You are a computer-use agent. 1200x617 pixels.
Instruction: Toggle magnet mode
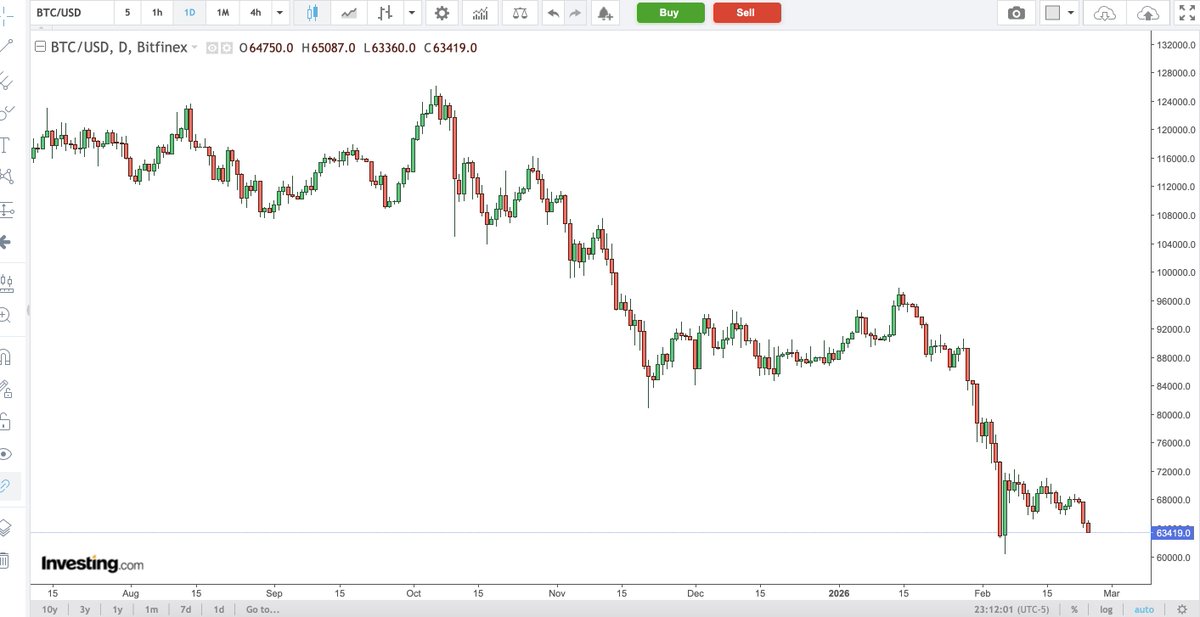pos(6,356)
